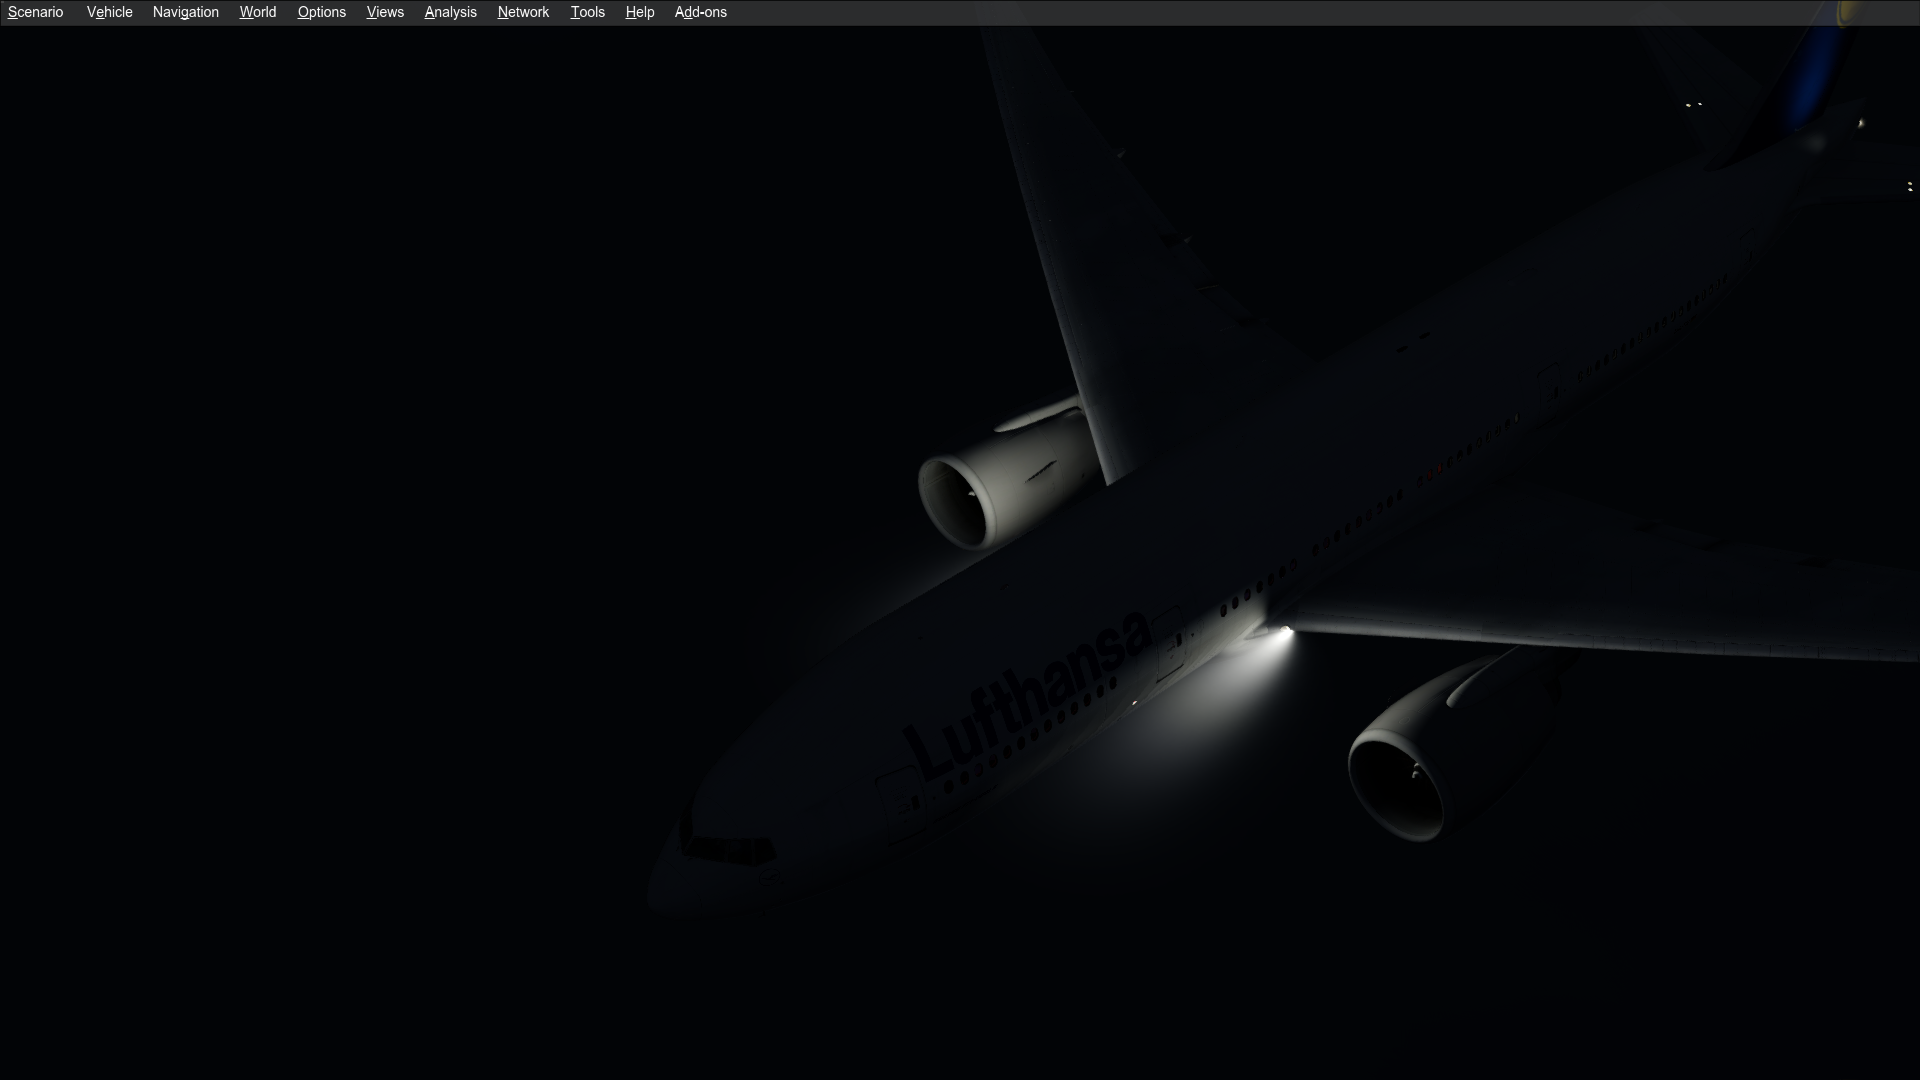Open the Vehicle menu
Screen dimensions: 1920x1080
pos(109,12)
